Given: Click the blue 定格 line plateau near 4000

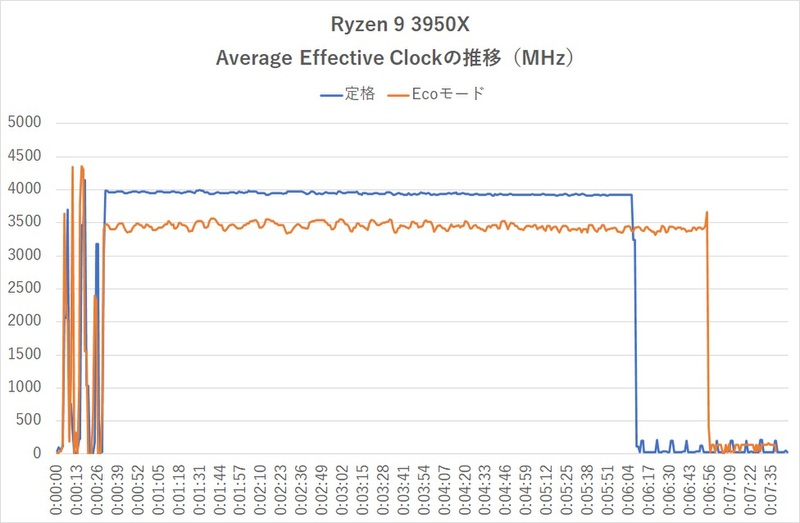Looking at the screenshot, I should tap(367, 193).
